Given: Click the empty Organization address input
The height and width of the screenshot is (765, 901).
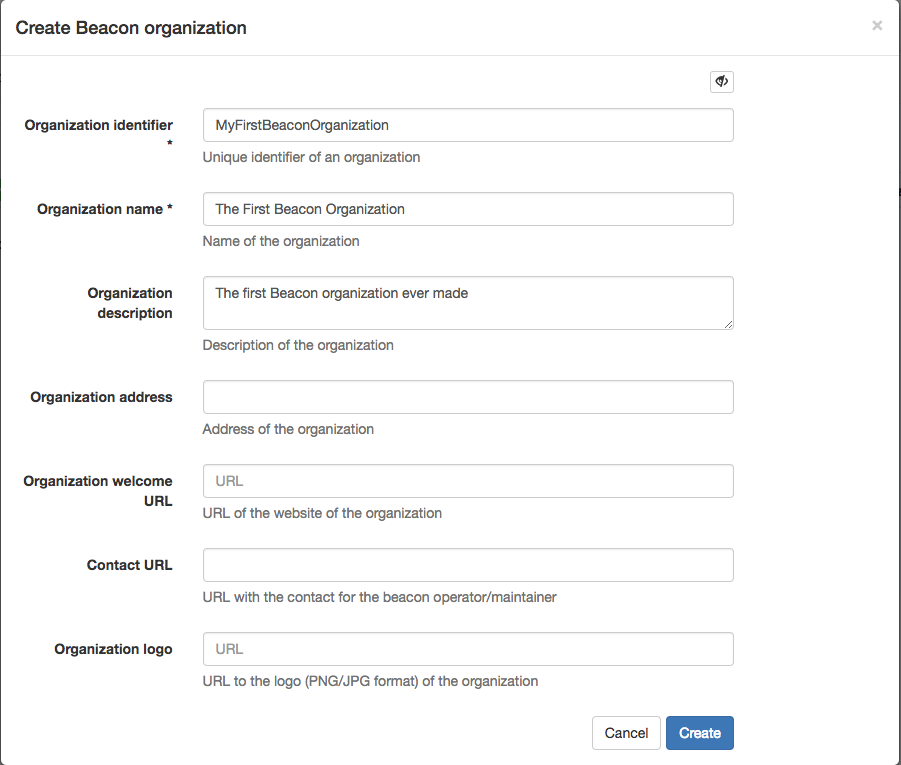Looking at the screenshot, I should pyautogui.click(x=468, y=397).
